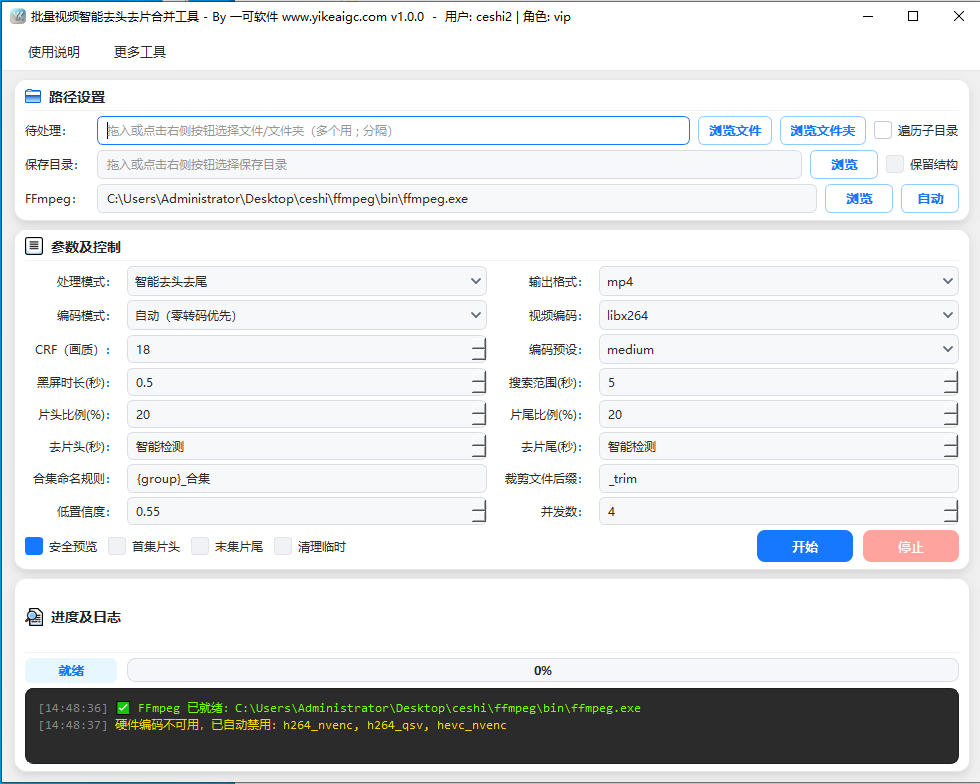
Task: Click the 浏览文件夹 button
Action: (x=822, y=131)
